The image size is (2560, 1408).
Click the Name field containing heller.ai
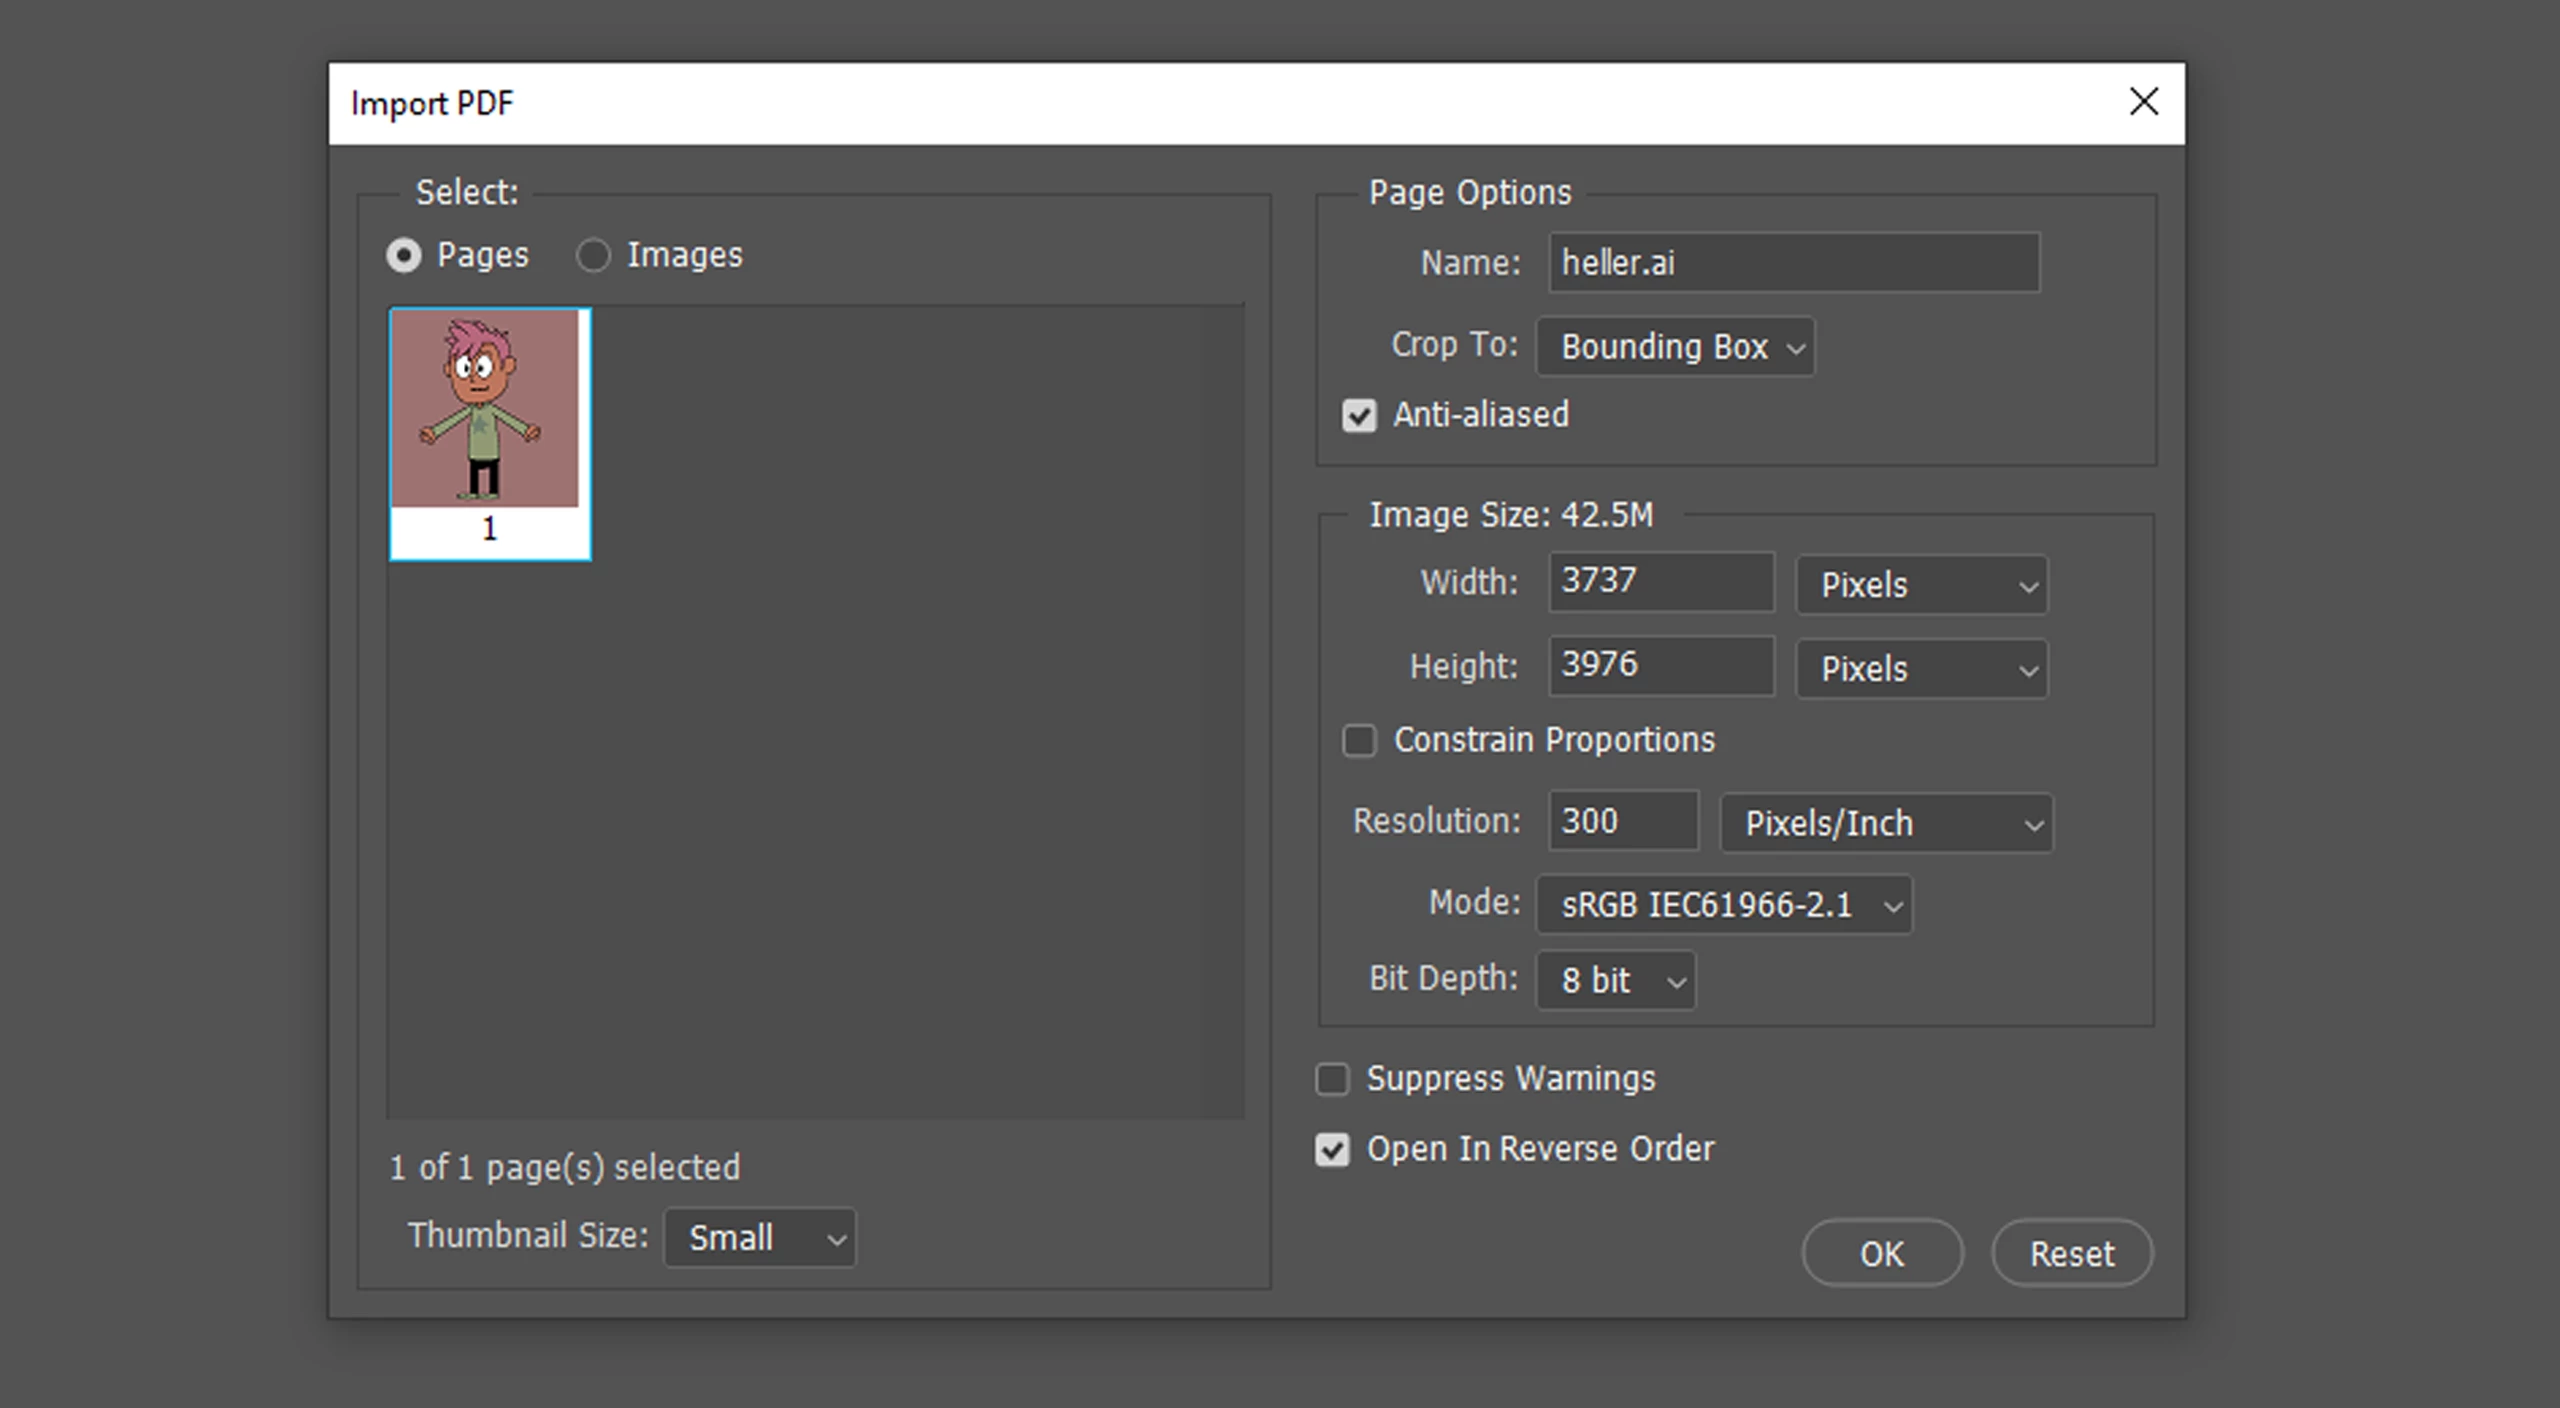[x=1793, y=263]
